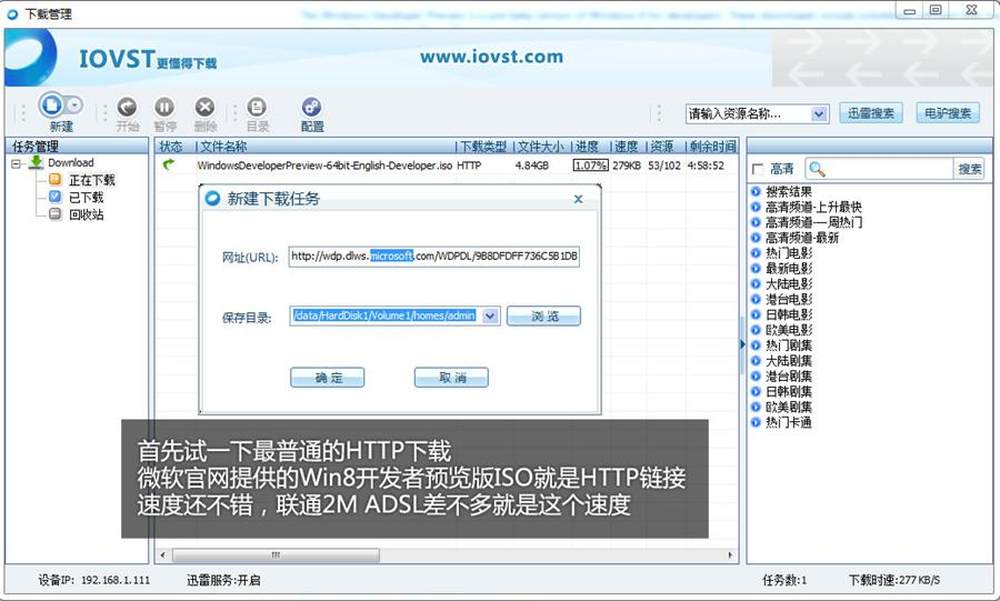Click the 新建 new task icon
The width and height of the screenshot is (1000, 601).
point(51,105)
